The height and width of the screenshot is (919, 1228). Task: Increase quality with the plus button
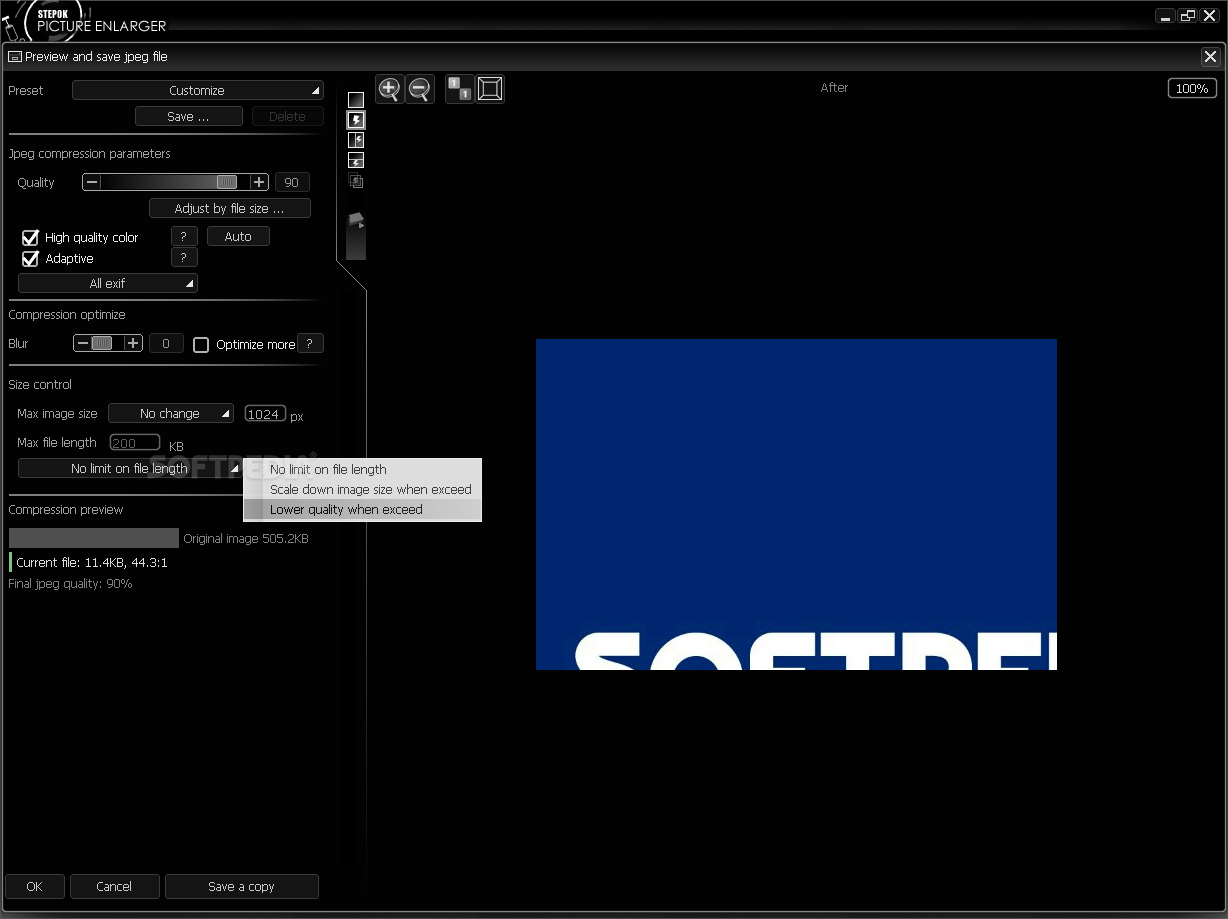tap(259, 182)
